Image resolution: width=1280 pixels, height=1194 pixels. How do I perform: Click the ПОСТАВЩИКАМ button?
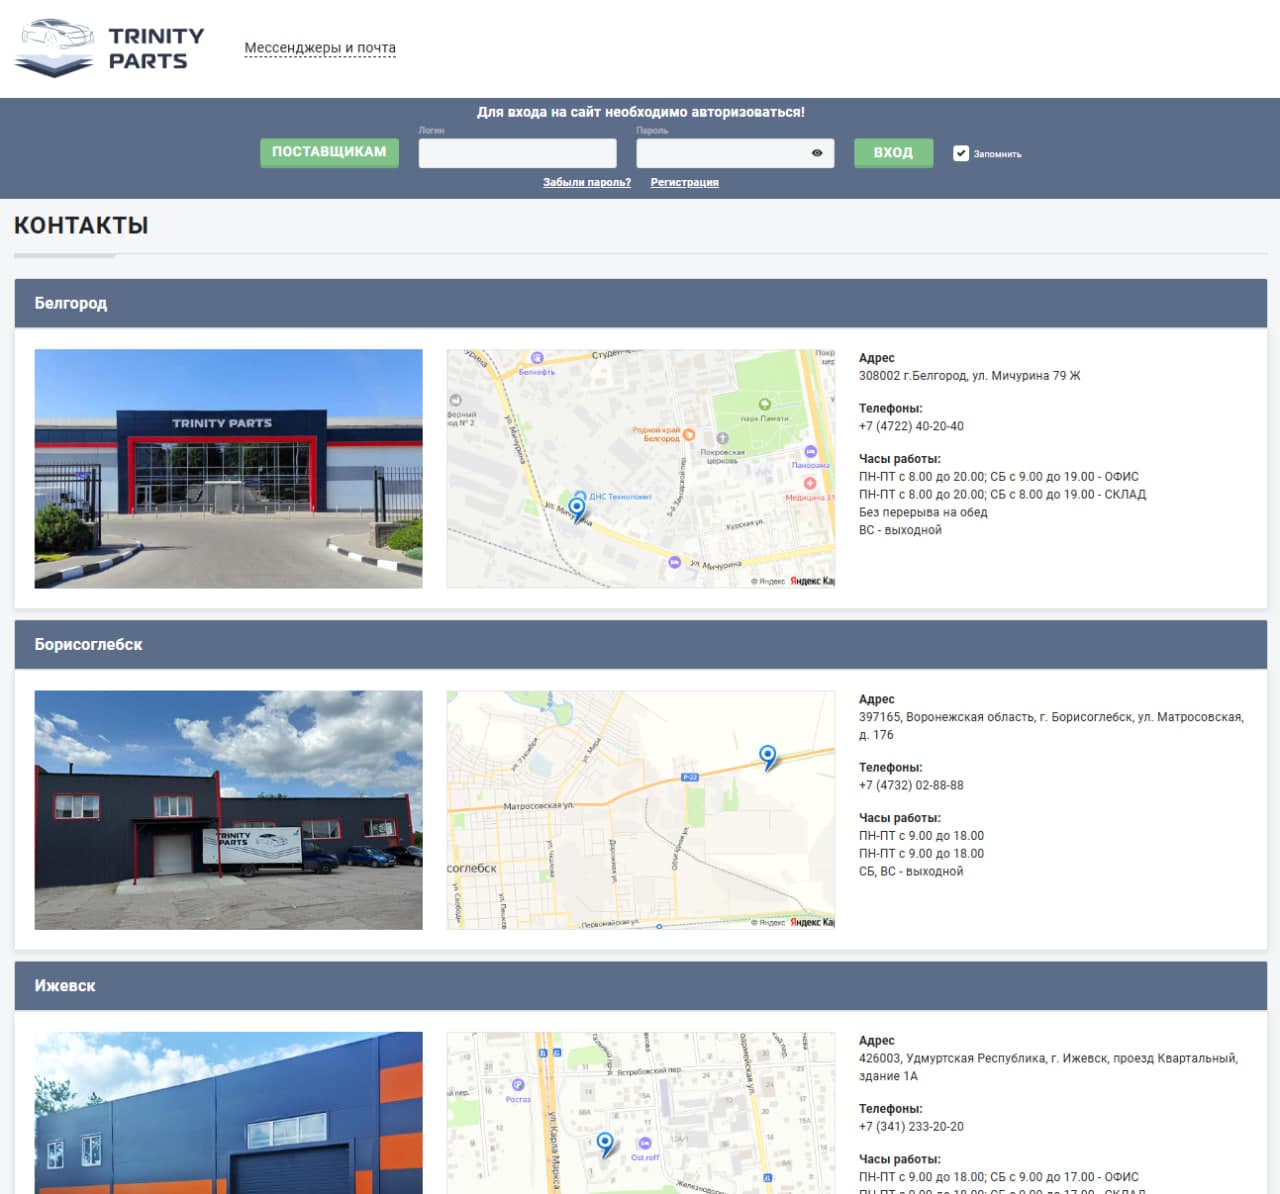(329, 152)
